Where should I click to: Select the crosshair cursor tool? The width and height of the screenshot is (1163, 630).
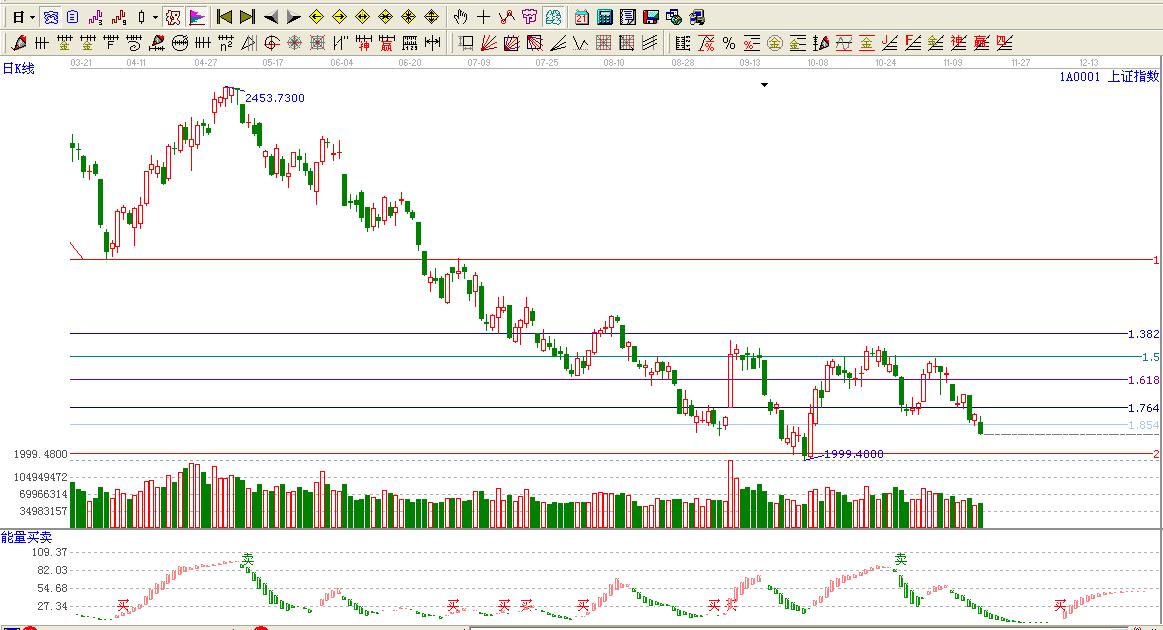point(483,17)
